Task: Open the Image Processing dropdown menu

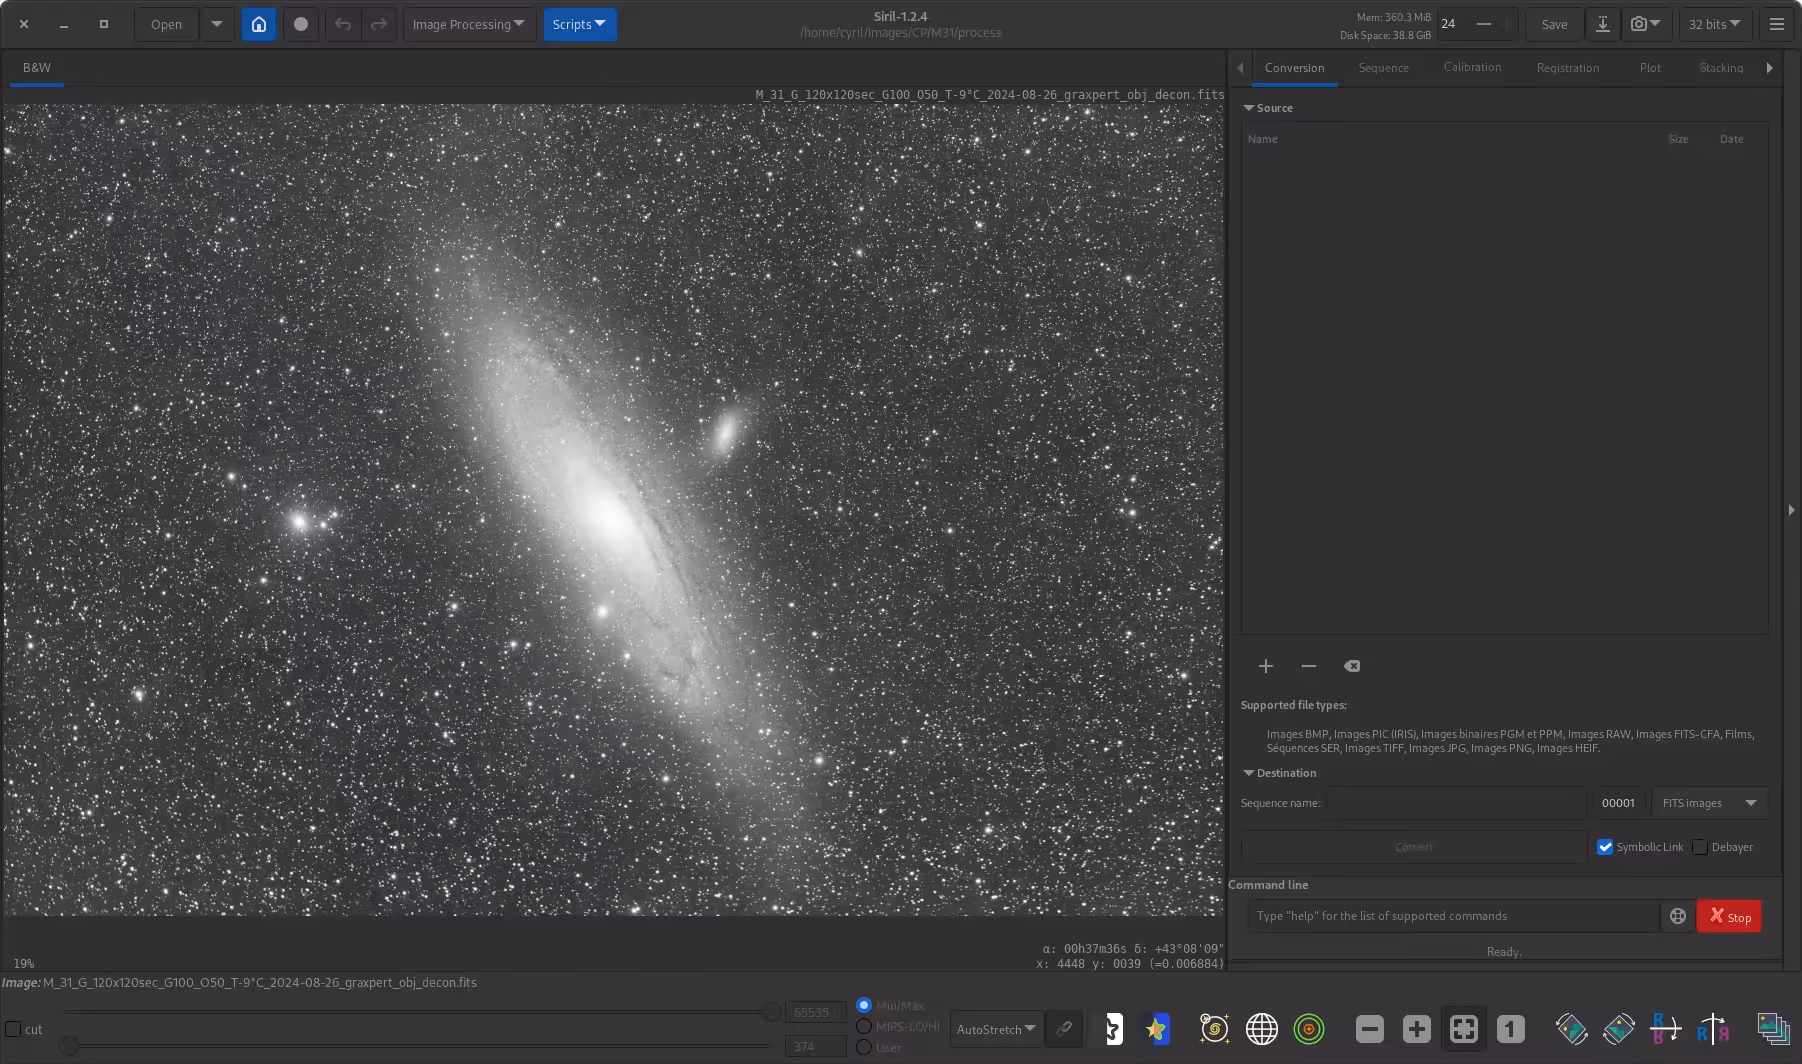Action: click(x=469, y=24)
